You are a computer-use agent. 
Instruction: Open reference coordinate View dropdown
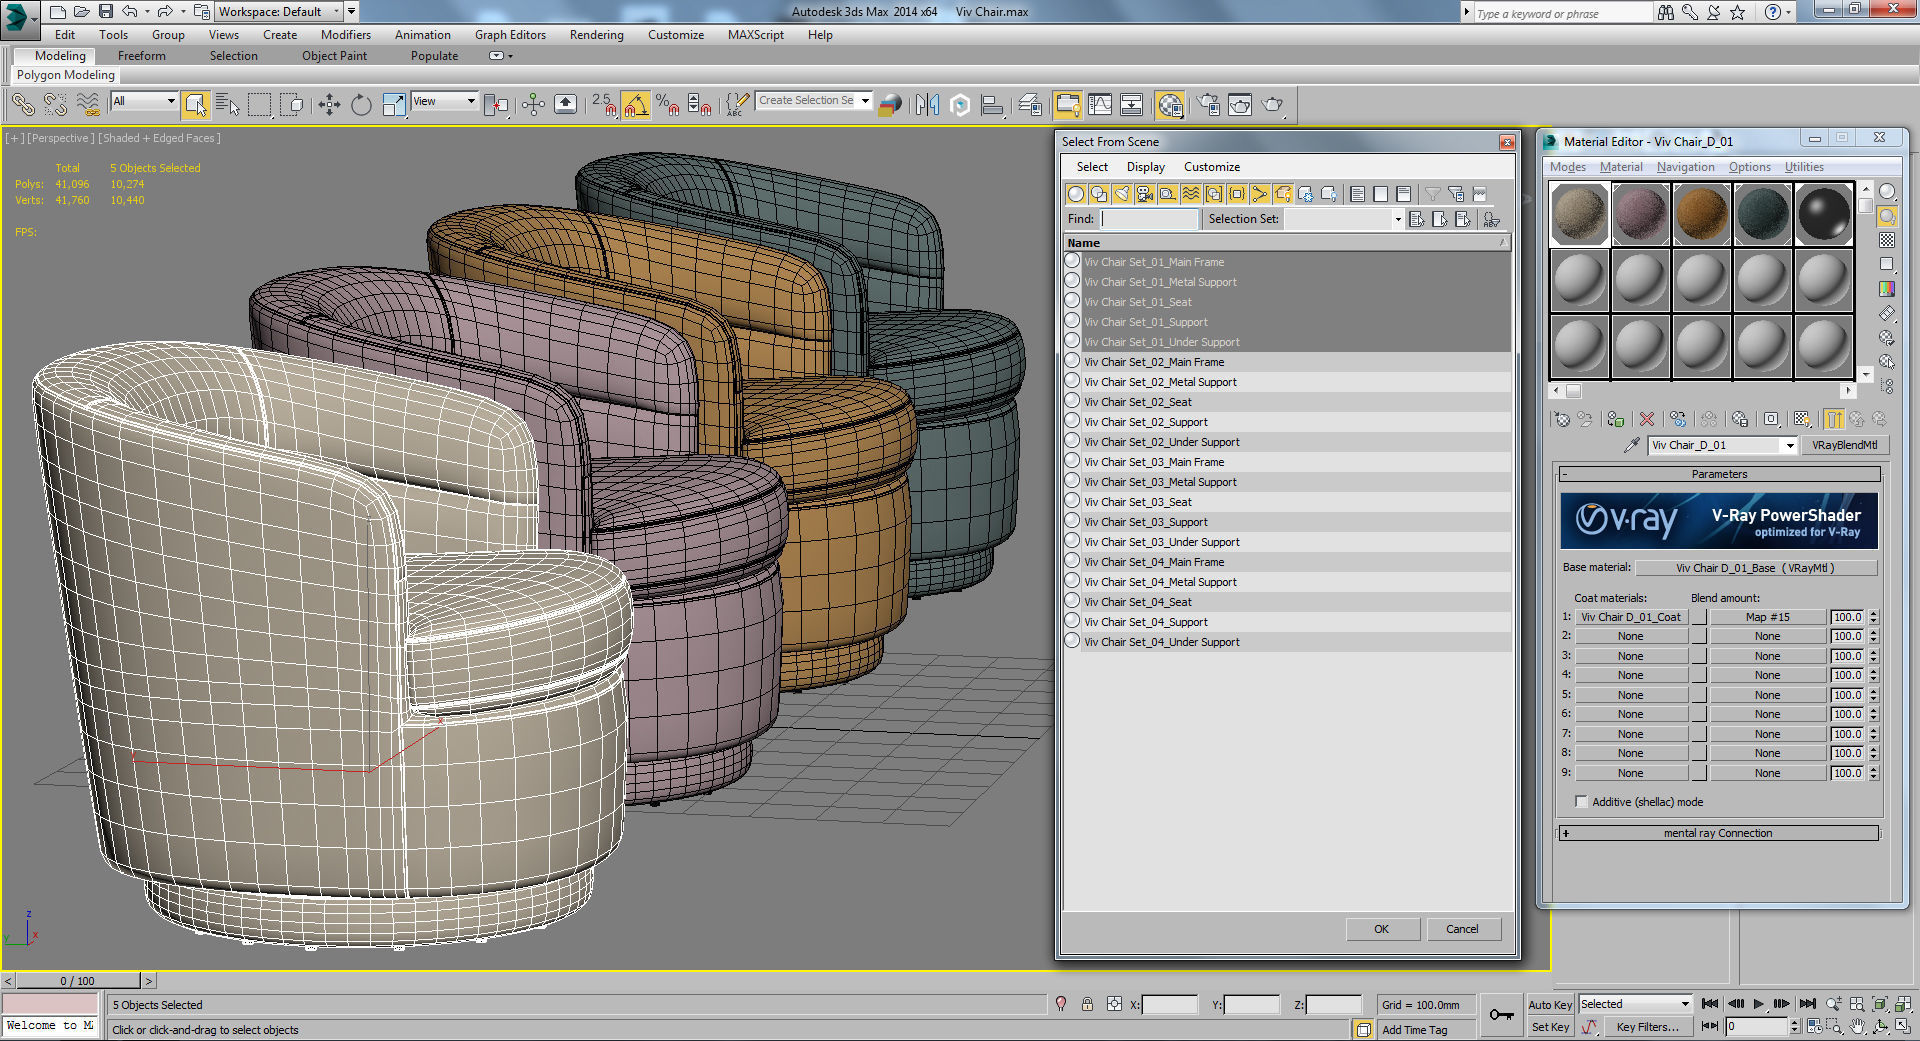(444, 101)
